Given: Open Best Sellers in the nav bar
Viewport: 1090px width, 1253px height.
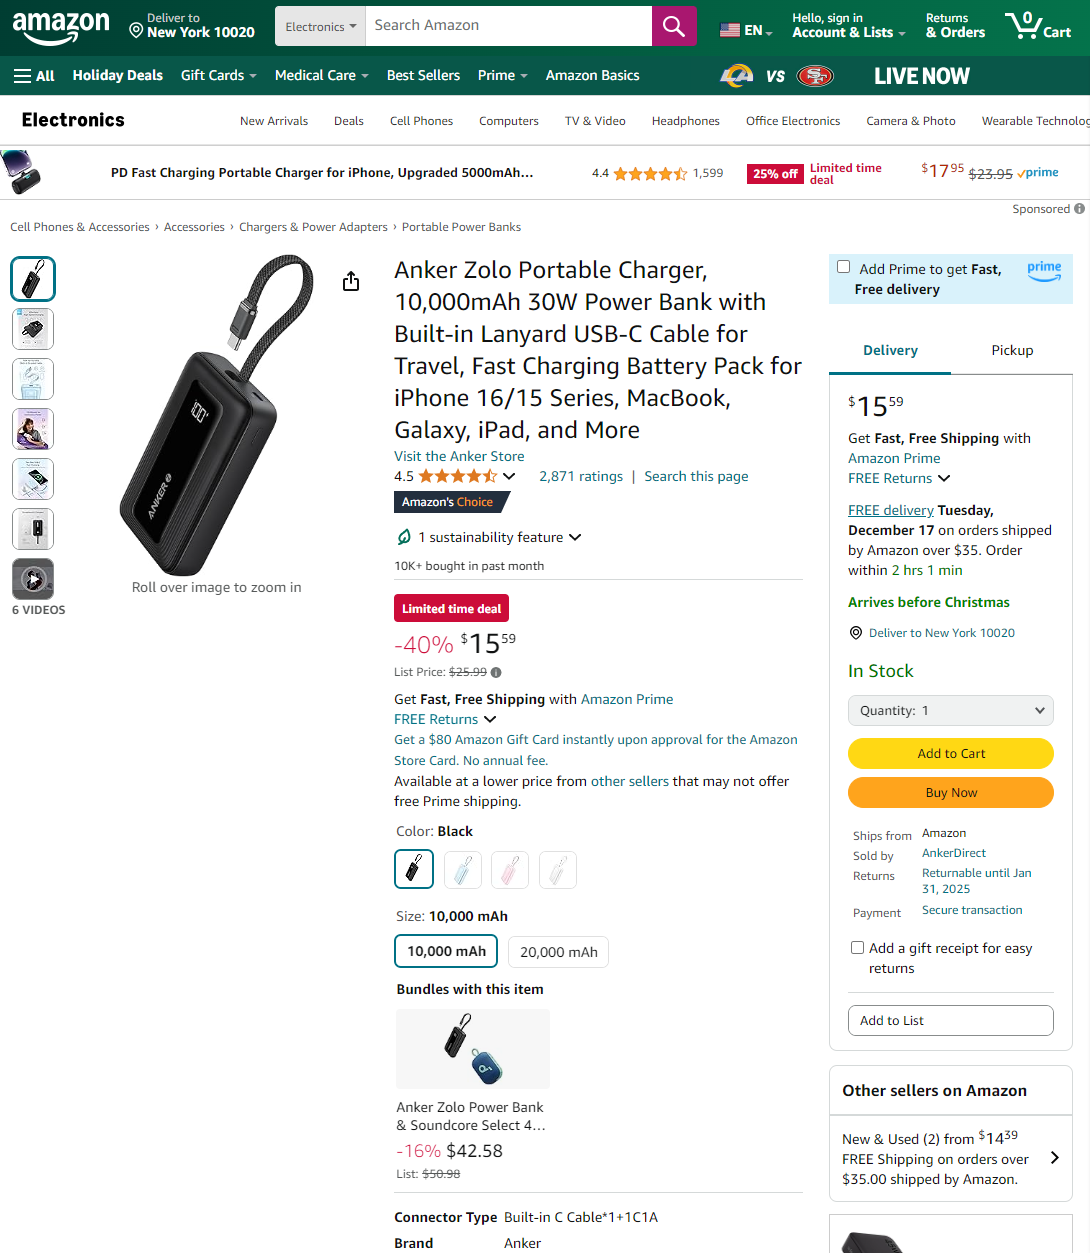Looking at the screenshot, I should click(423, 76).
